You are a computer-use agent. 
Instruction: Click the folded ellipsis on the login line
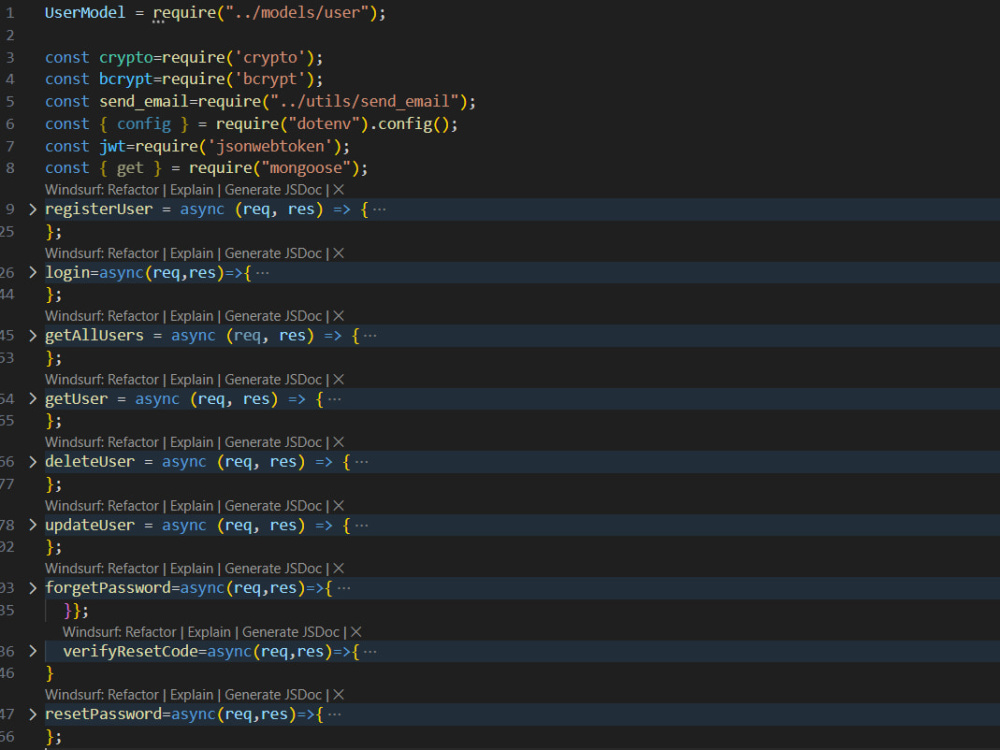point(262,273)
